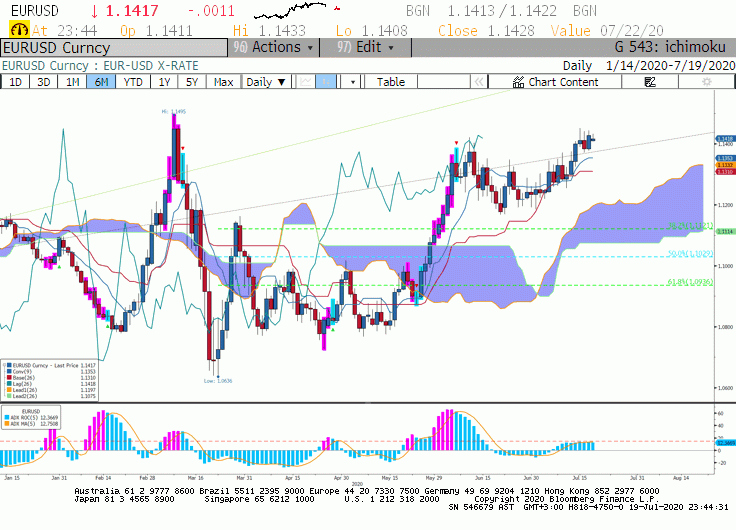Image resolution: width=736 pixels, height=530 pixels.
Task: Click the 61.8% Fibonacci level label
Action: point(690,282)
